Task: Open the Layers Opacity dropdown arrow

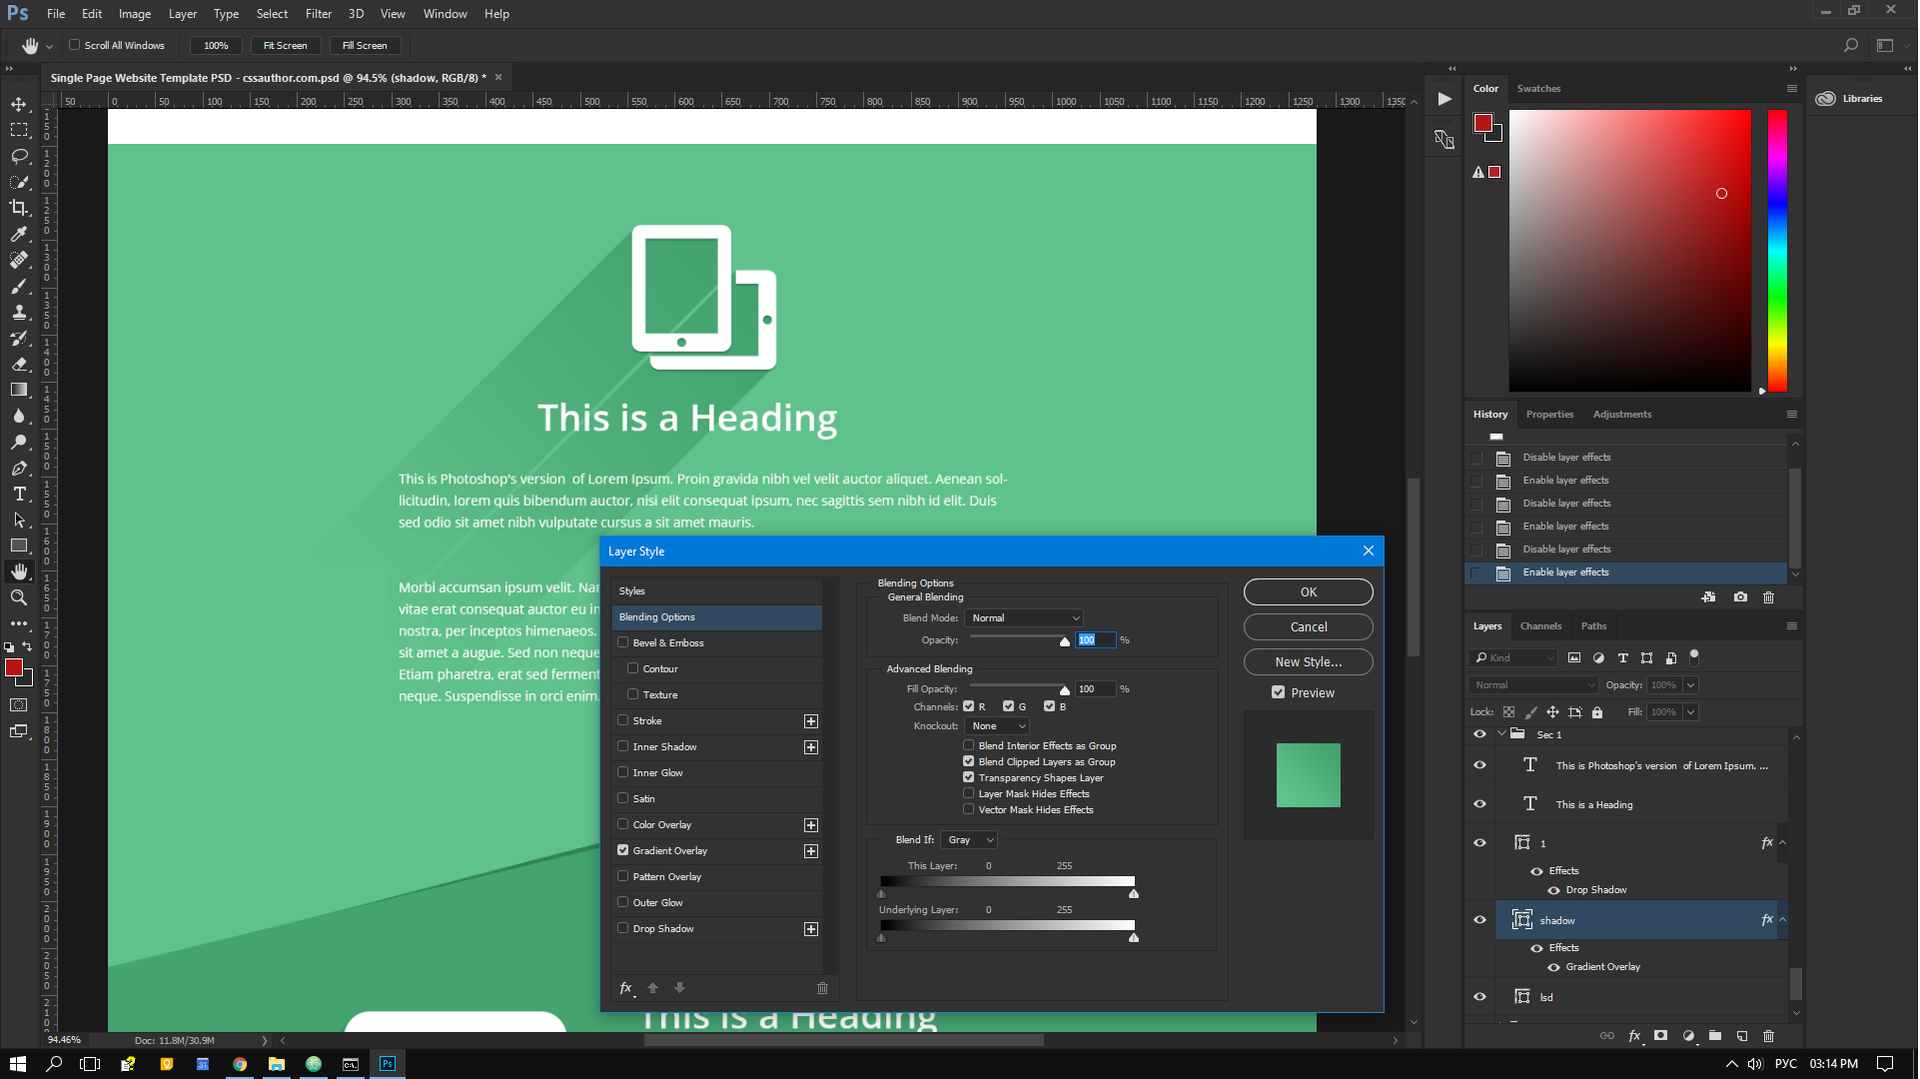Action: click(1690, 685)
